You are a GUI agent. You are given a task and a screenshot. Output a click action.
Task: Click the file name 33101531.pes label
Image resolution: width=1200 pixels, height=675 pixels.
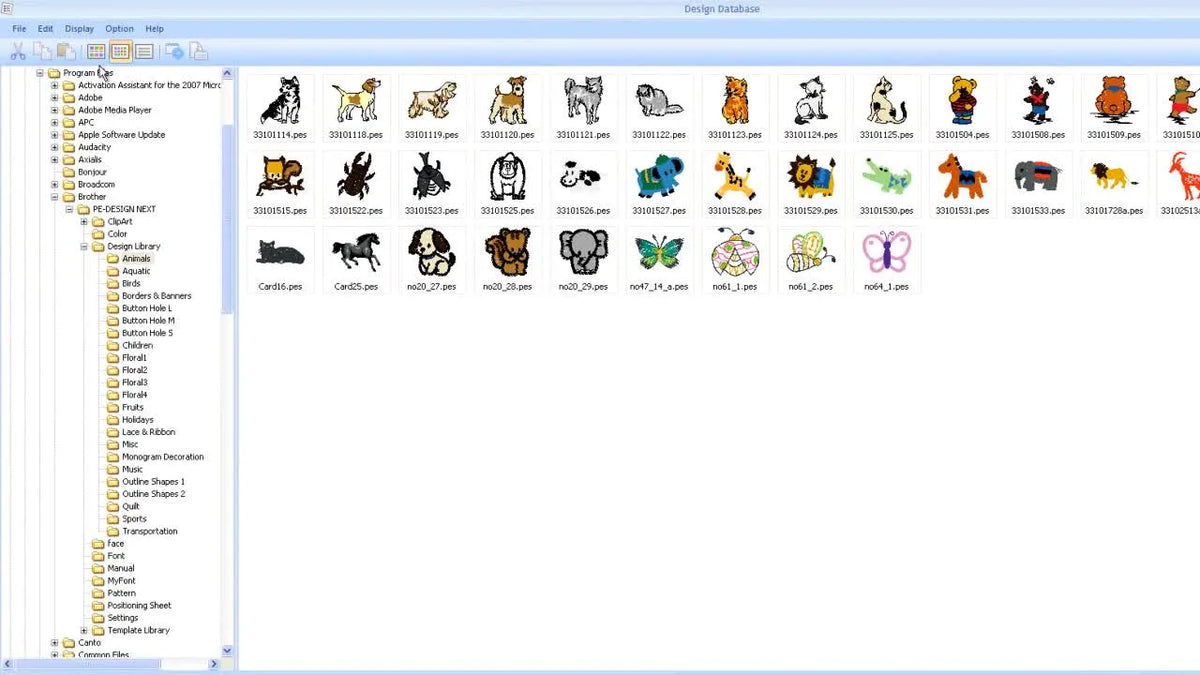(x=963, y=211)
